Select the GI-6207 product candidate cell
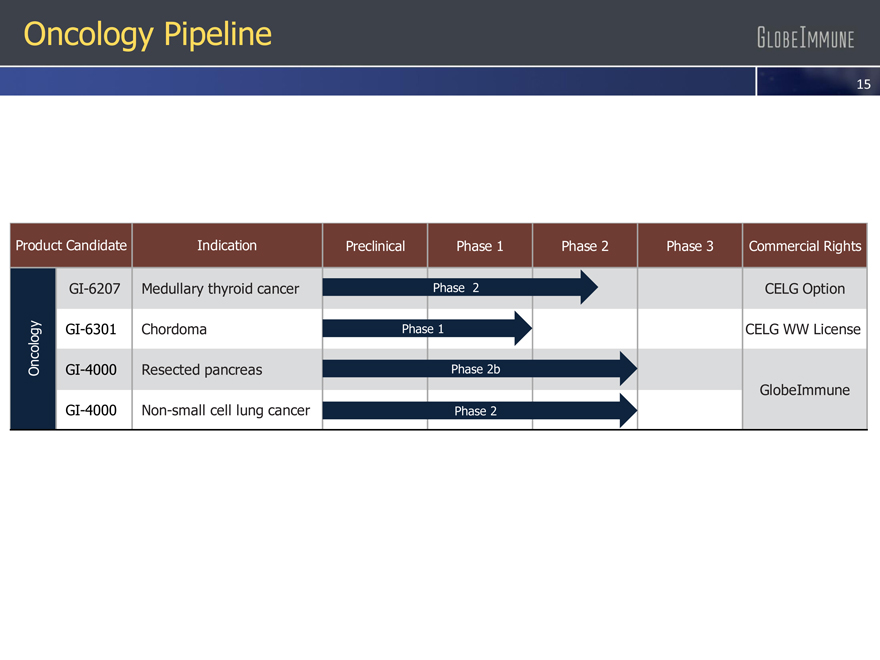This screenshot has width=880, height=660. pyautogui.click(x=95, y=289)
